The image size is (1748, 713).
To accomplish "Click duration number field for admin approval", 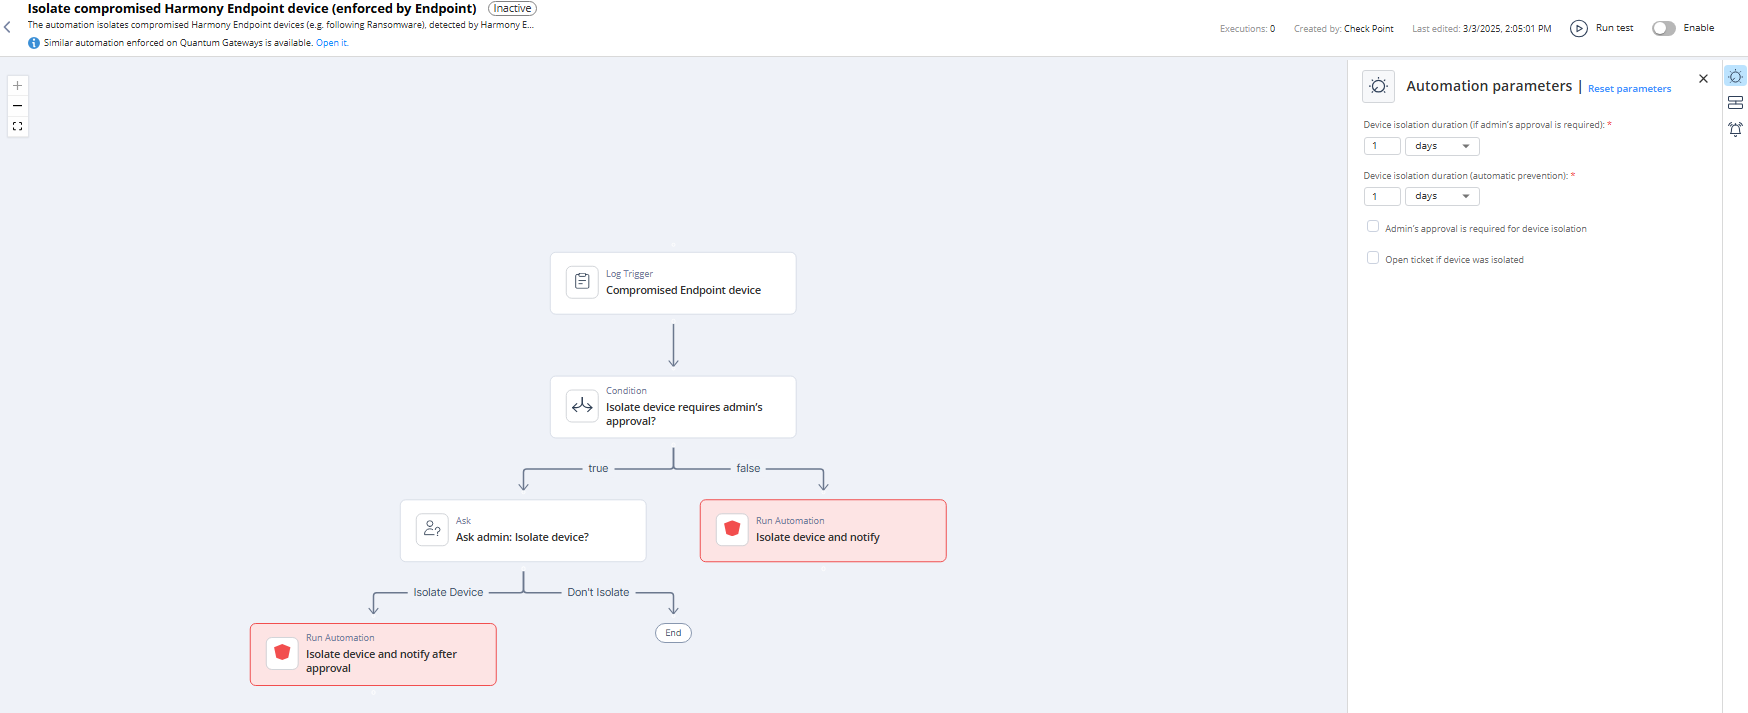I will tap(1382, 146).
